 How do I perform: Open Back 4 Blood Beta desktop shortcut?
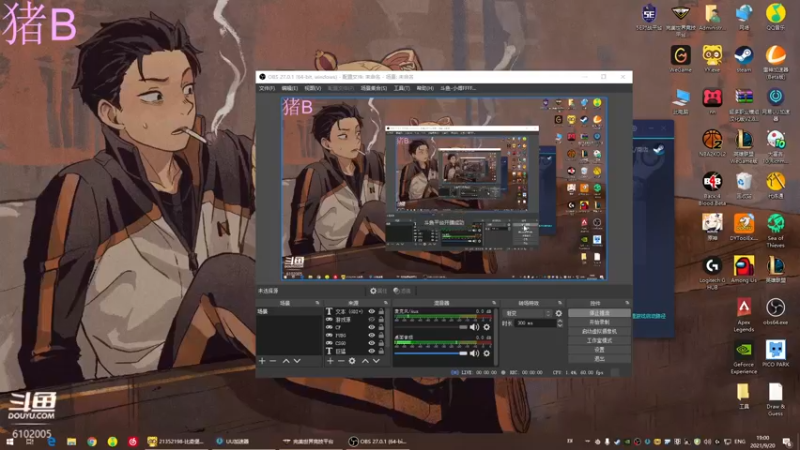click(712, 188)
